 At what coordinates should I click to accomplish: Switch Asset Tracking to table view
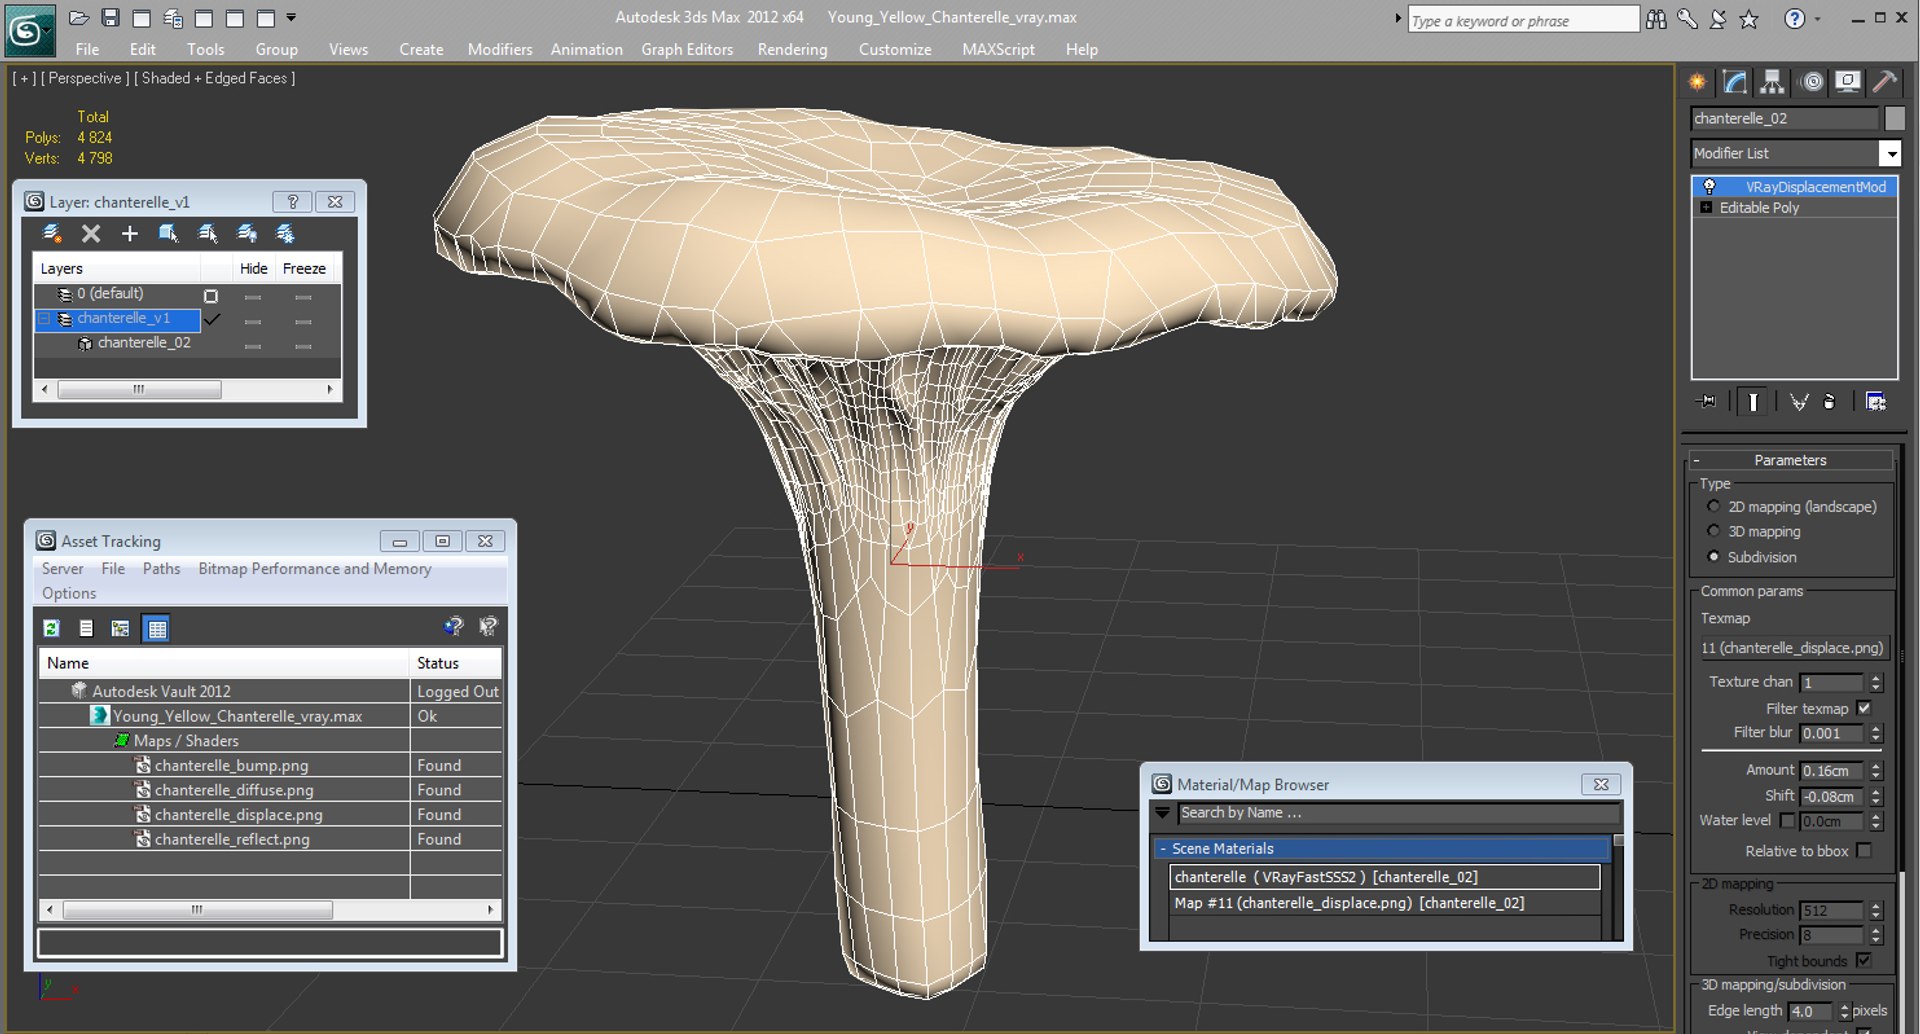pyautogui.click(x=157, y=628)
